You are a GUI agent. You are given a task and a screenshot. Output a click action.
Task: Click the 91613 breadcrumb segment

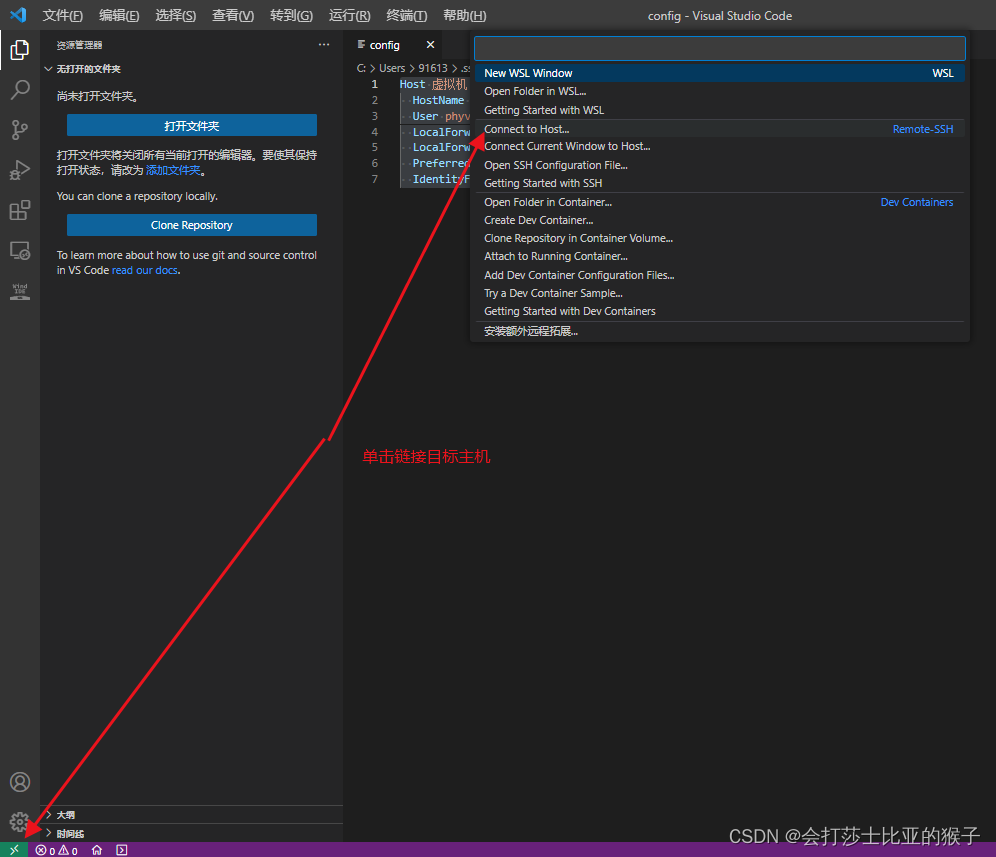(x=433, y=68)
